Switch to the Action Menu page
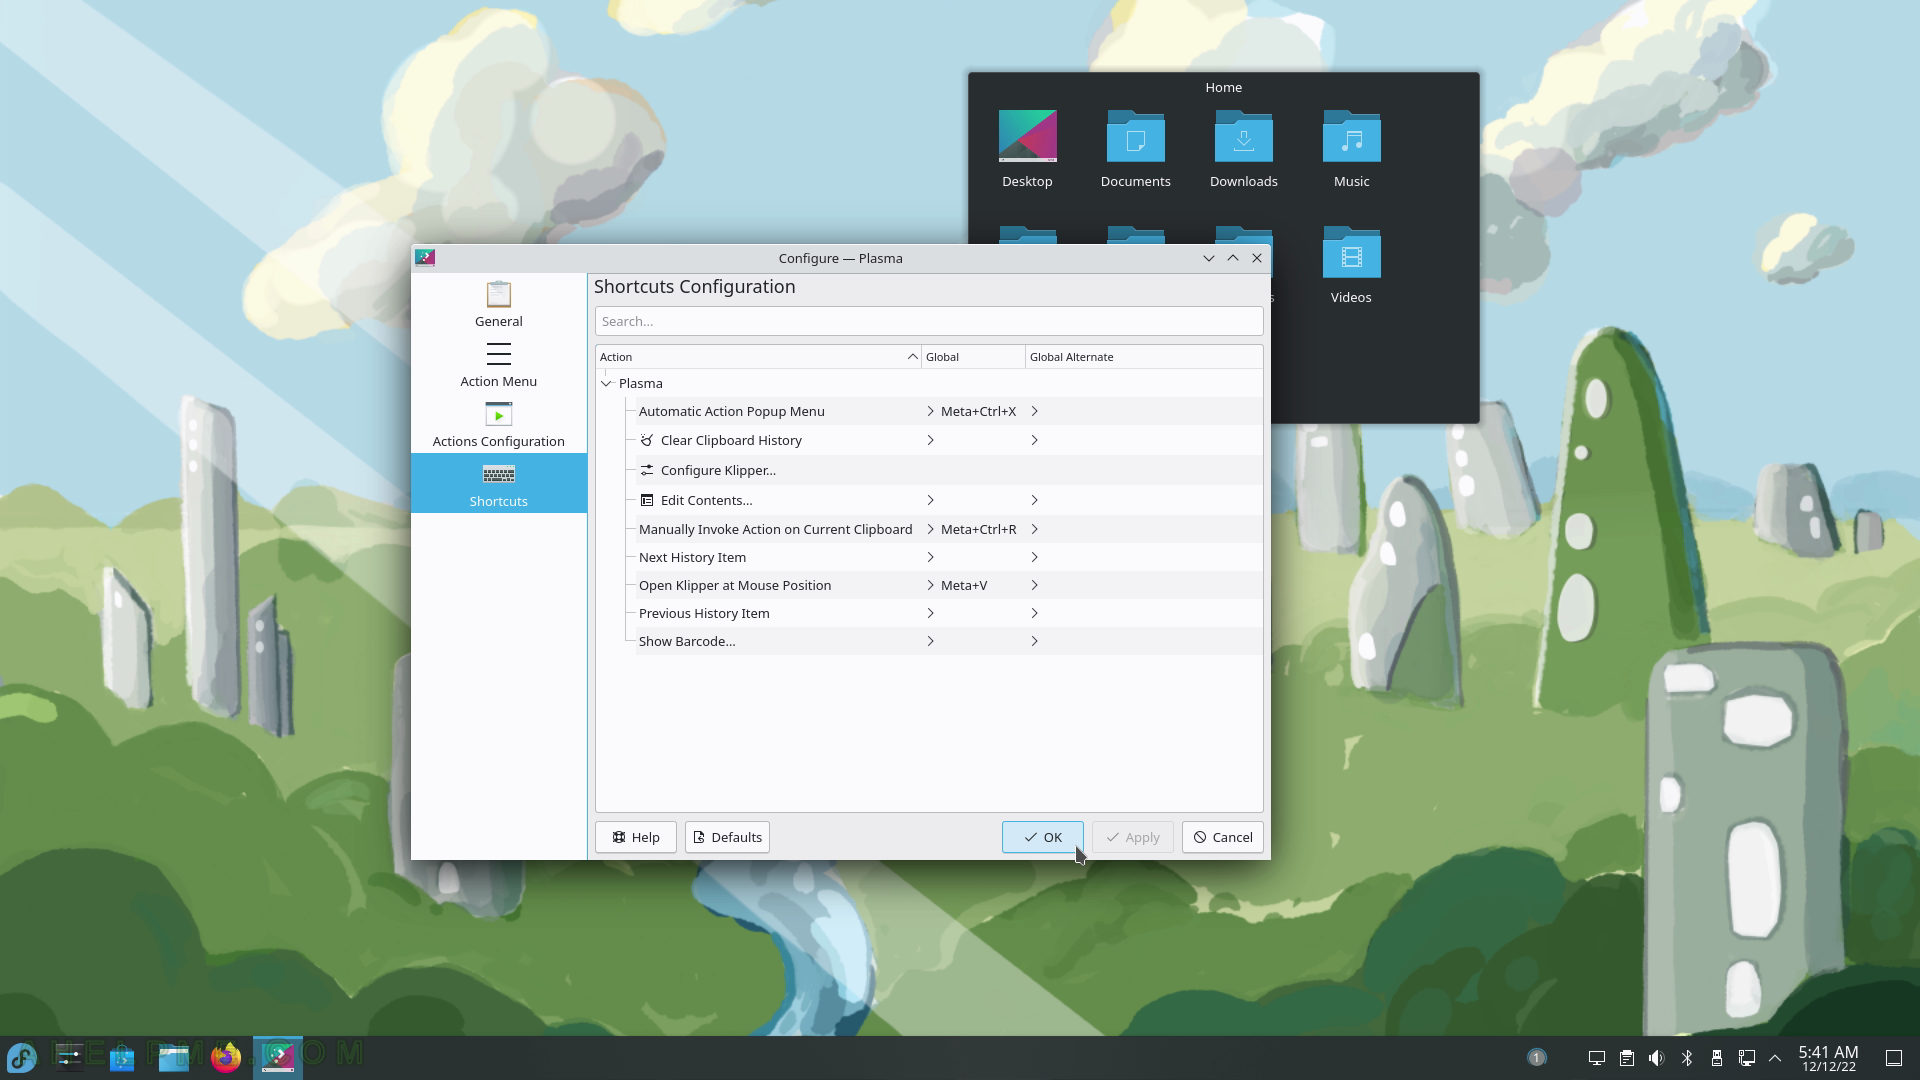 (x=498, y=364)
